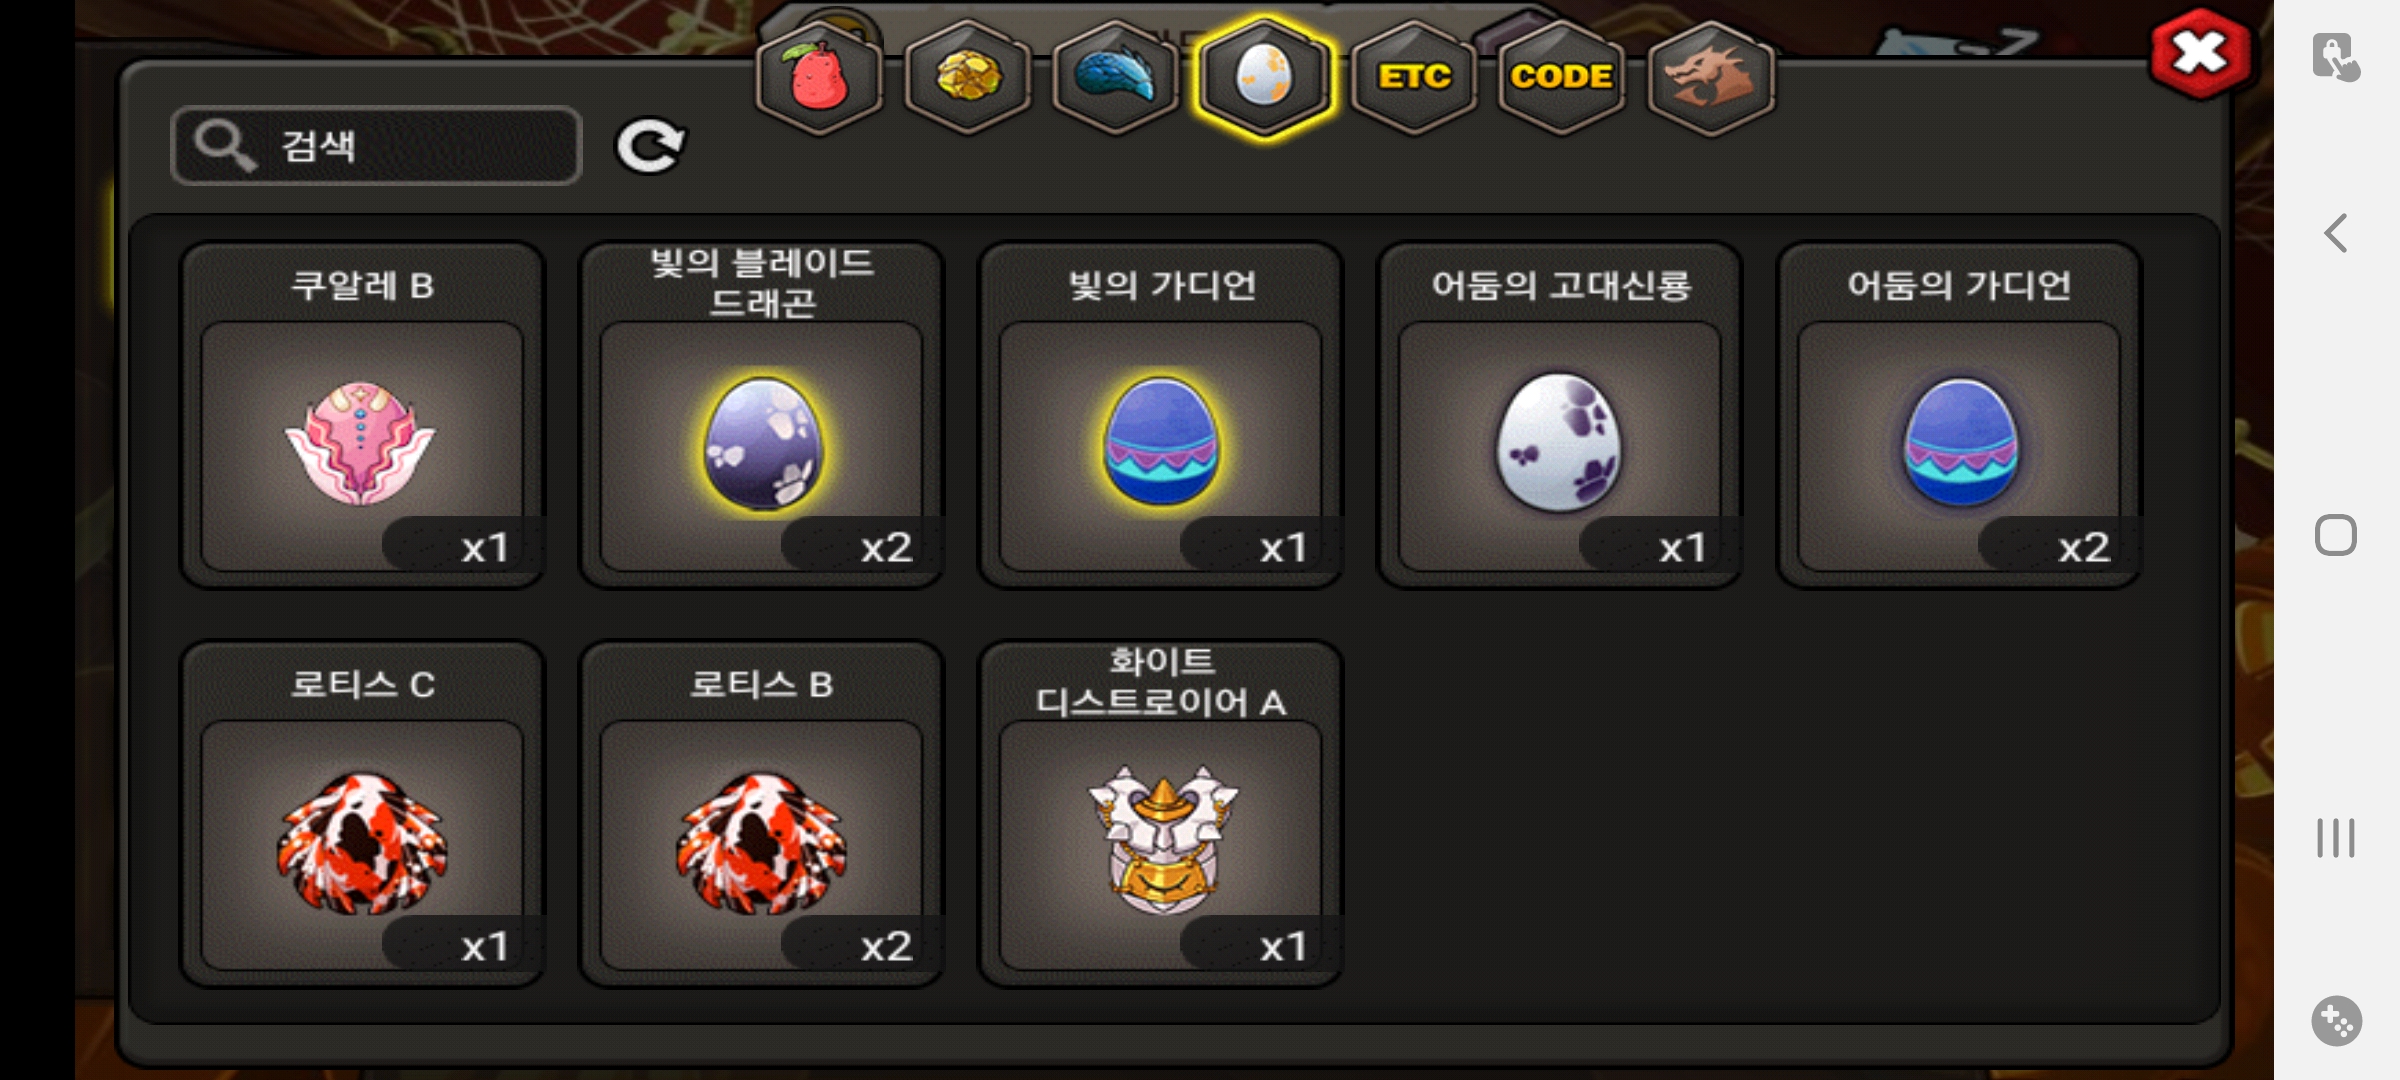Select the 어둠의 가디언 egg
The image size is (2400, 1080).
click(1959, 415)
